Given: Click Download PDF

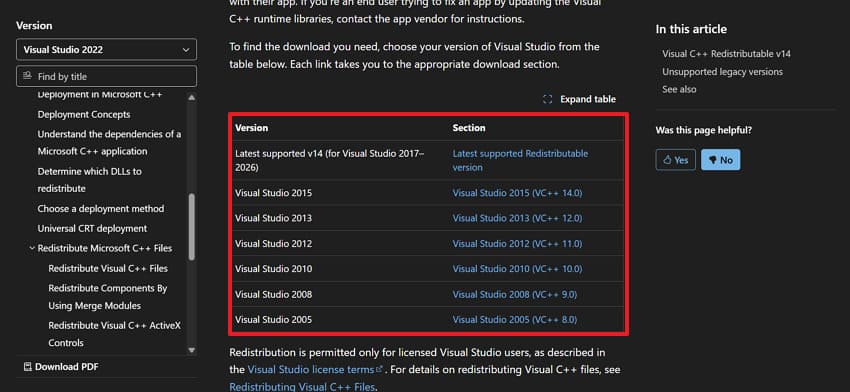Looking at the screenshot, I should pos(61,367).
